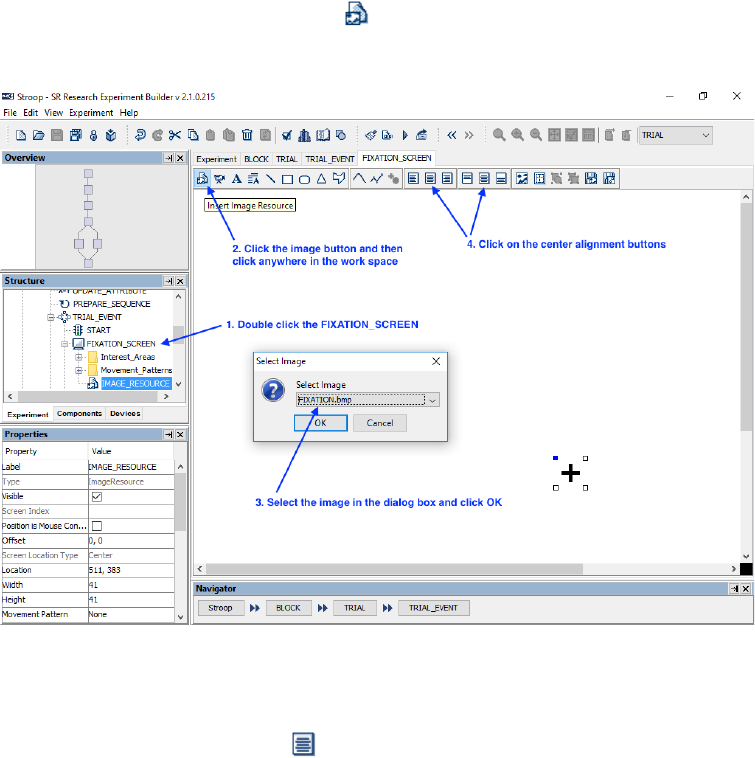Select the Ellipse drawing tool
Viewport: 755px width, 758px height.
pyautogui.click(x=304, y=179)
